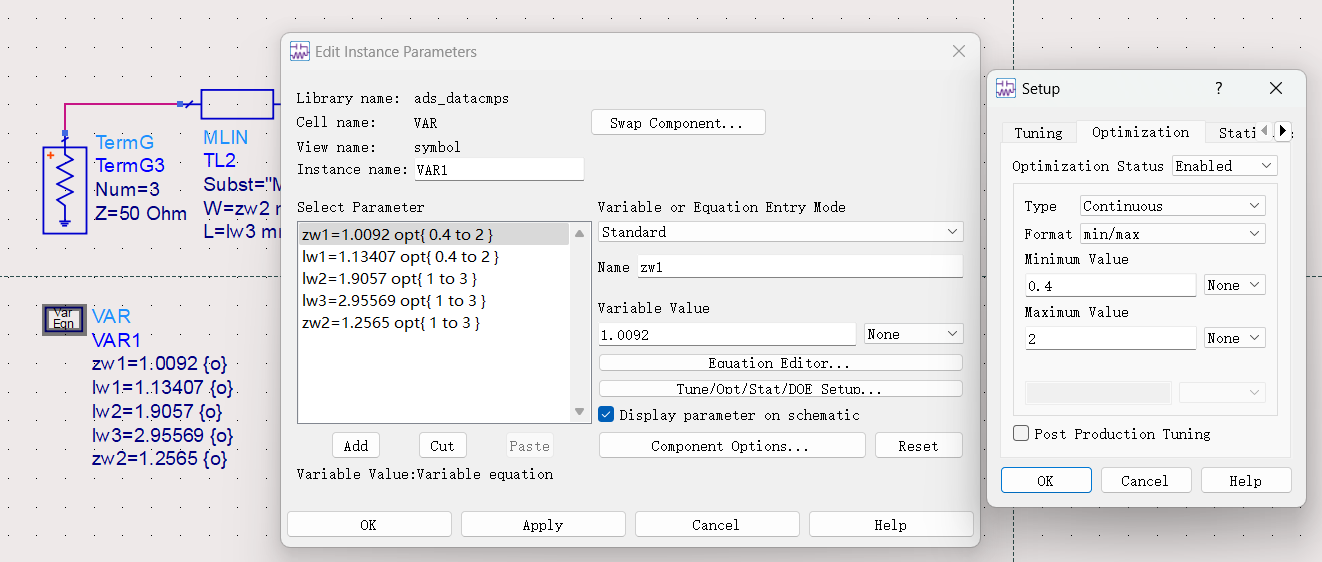The image size is (1322, 562).
Task: Select lw2=1.9057 parameter in the list
Action: click(434, 278)
